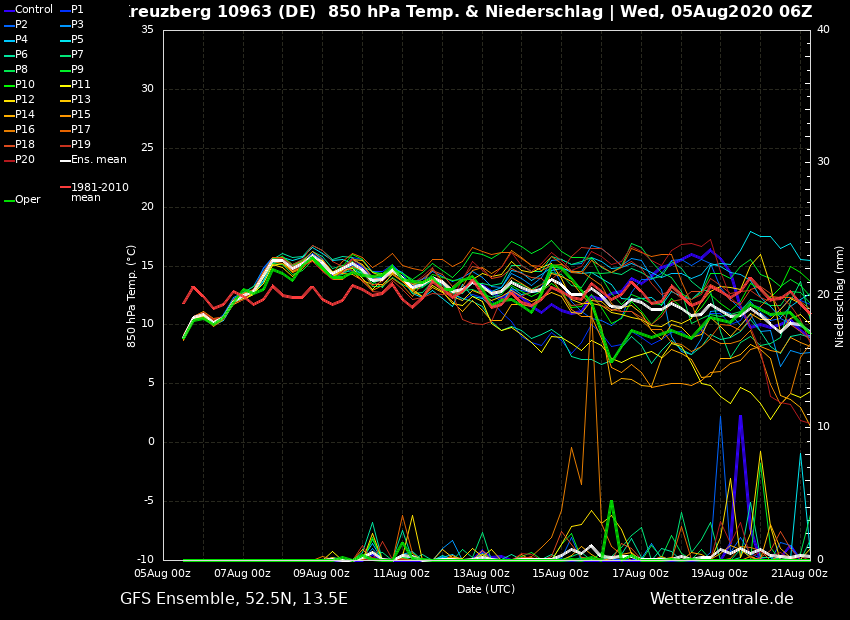The height and width of the screenshot is (620, 850).
Task: Click the 'Date (UTC)' axis title
Action: pyautogui.click(x=486, y=589)
